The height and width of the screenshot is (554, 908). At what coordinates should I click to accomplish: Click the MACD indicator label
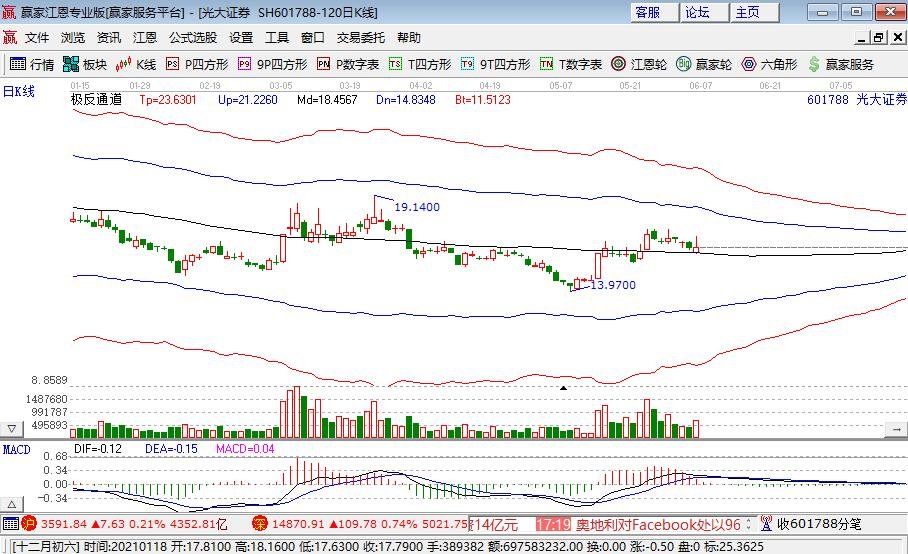[x=16, y=450]
